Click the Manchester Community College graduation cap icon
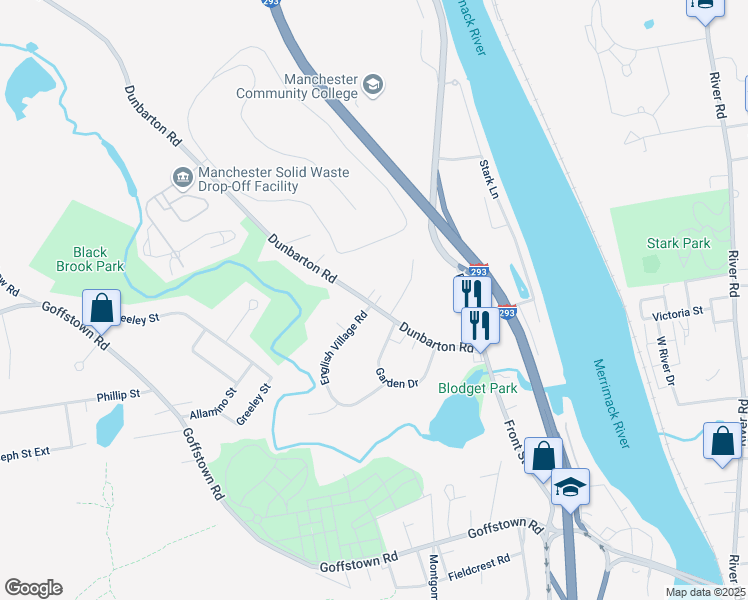This screenshot has height=600, width=748. pos(373,85)
